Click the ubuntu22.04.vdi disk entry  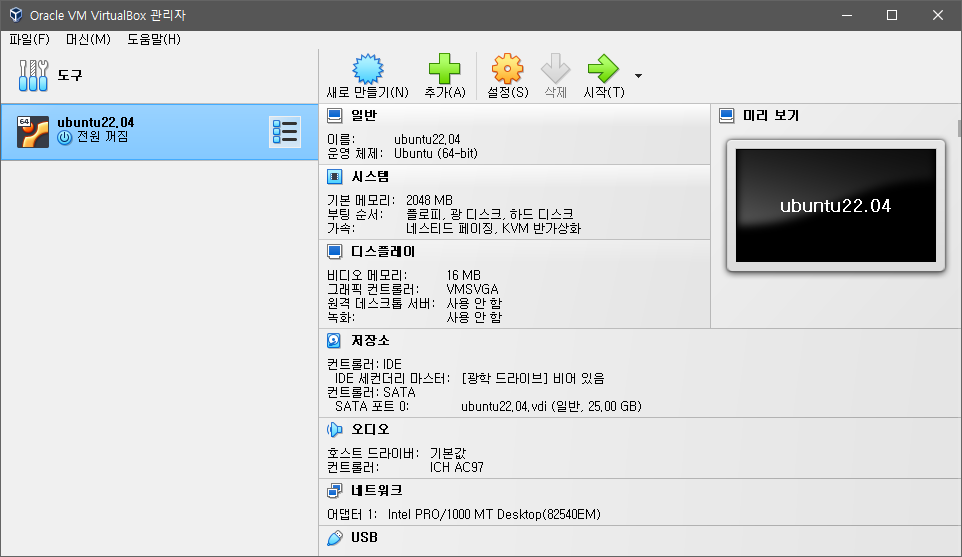pyautogui.click(x=551, y=406)
